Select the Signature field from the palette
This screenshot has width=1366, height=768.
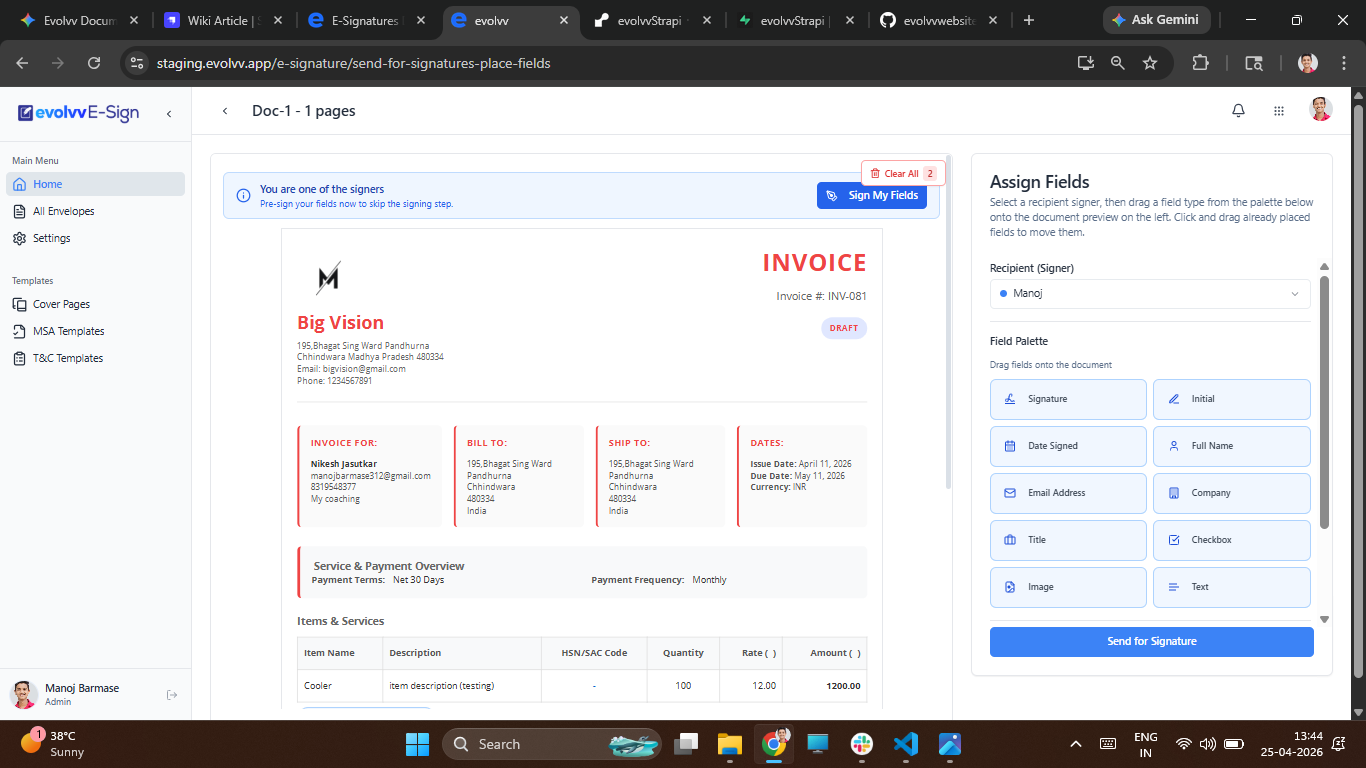1068,399
